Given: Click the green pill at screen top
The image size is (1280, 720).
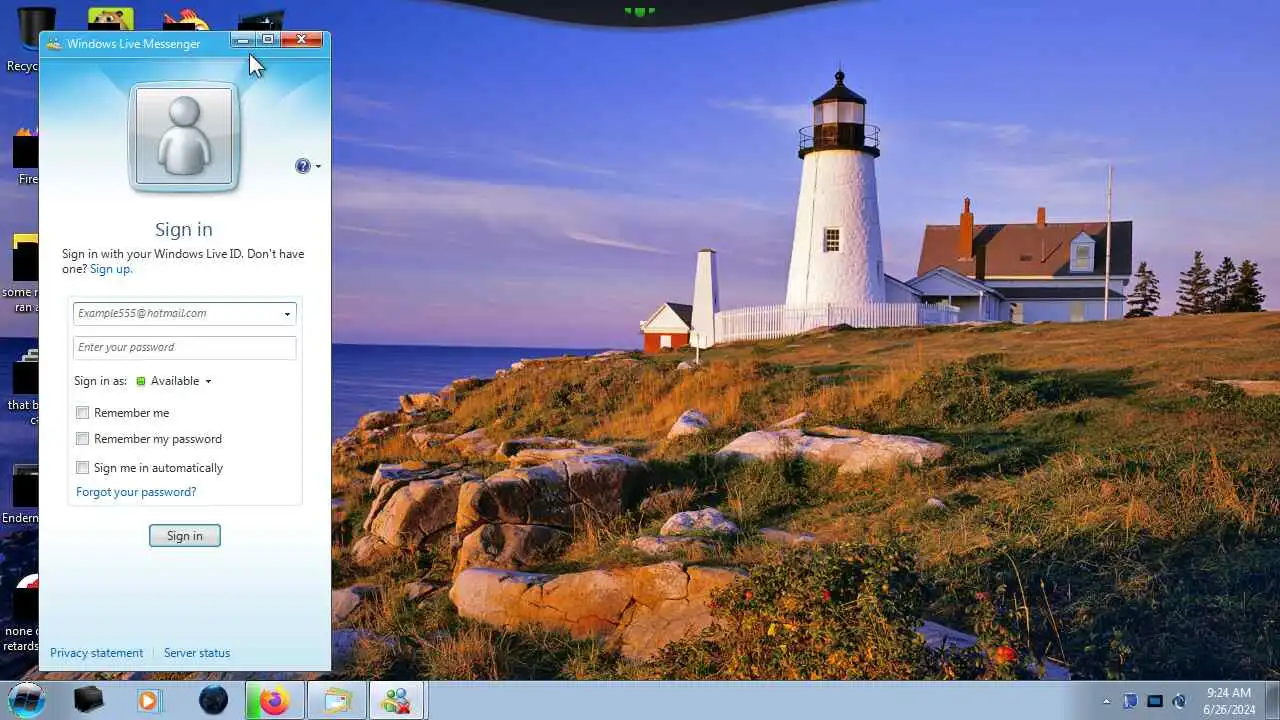Looking at the screenshot, I should click(640, 11).
